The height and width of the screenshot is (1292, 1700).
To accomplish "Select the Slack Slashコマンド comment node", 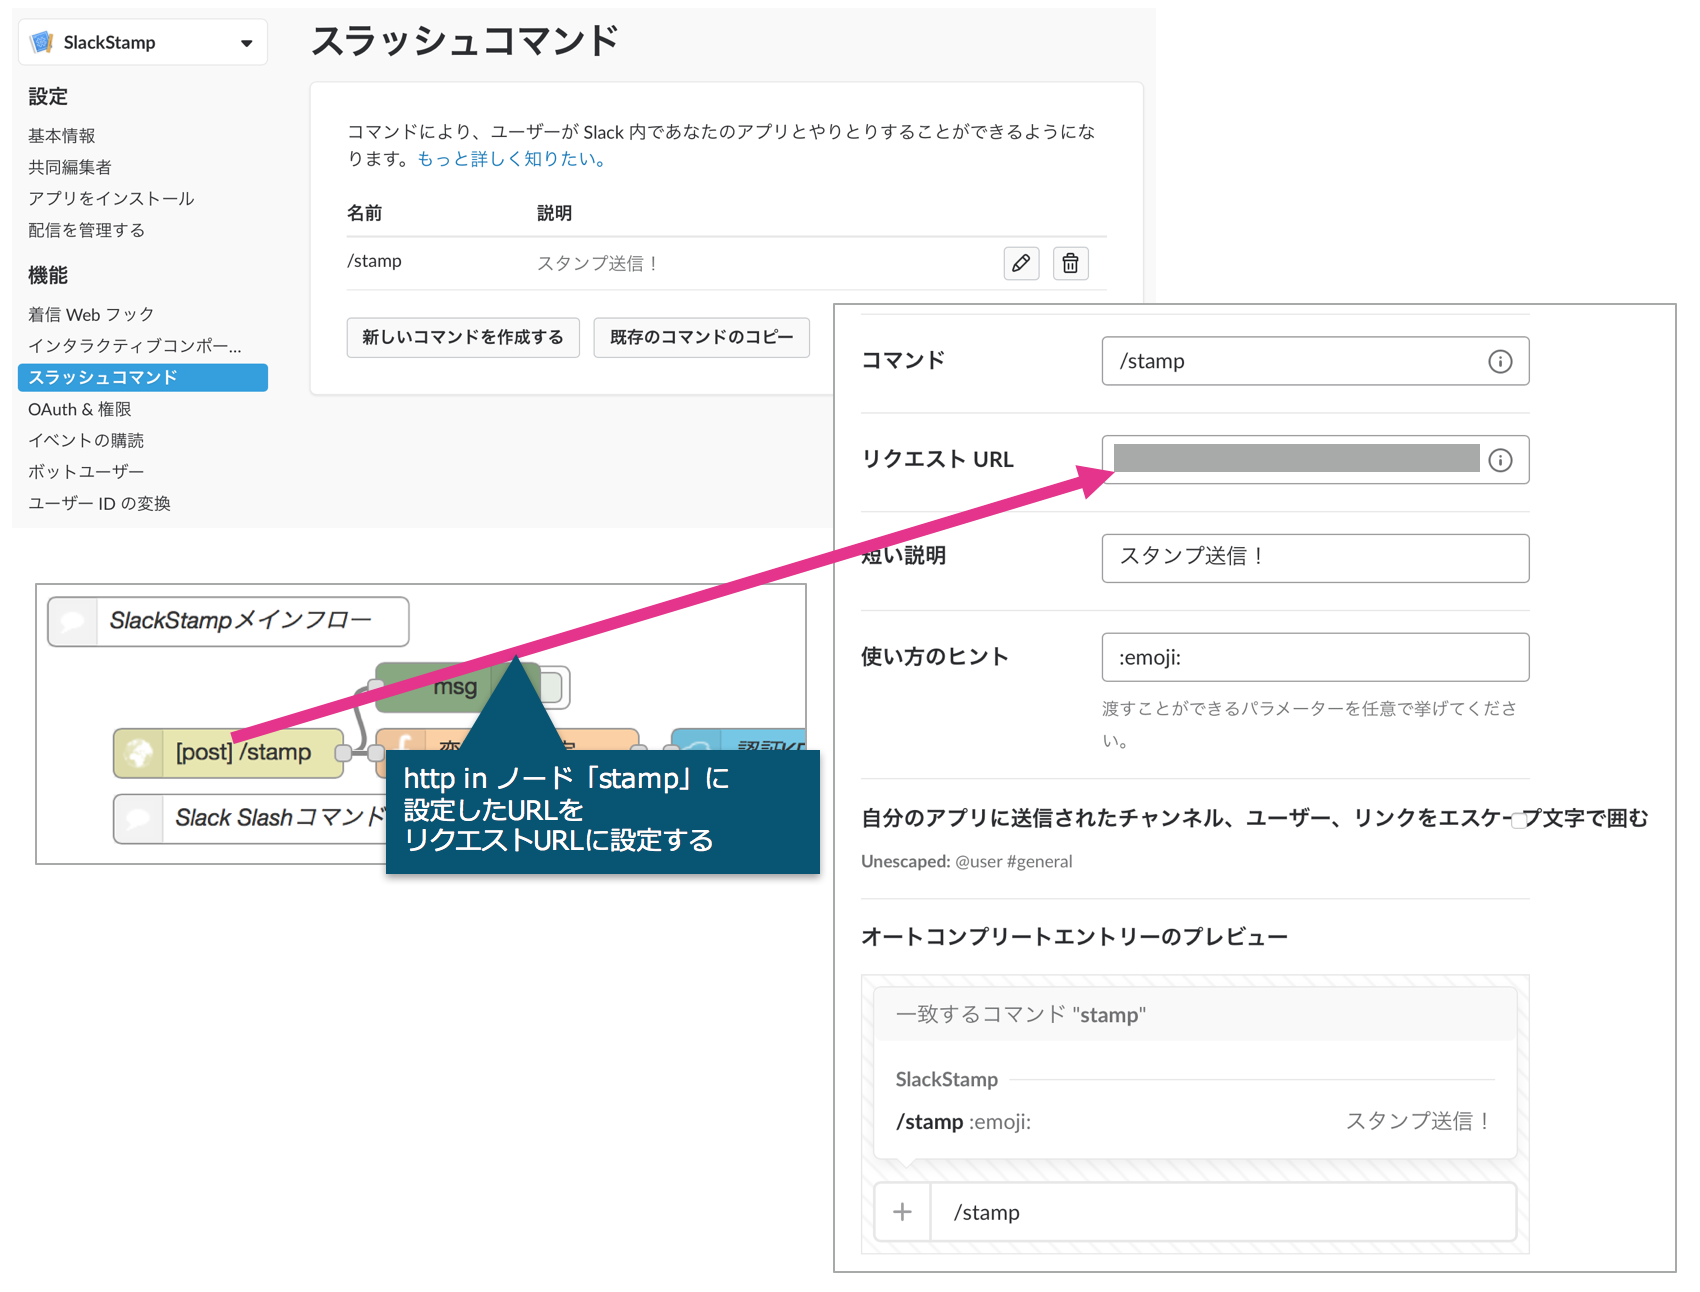I will [250, 818].
